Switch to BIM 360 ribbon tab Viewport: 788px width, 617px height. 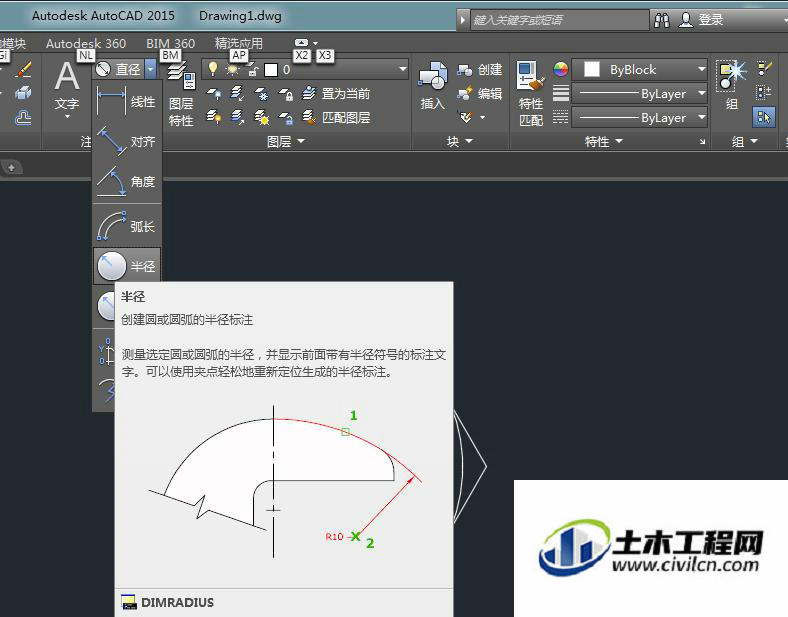(170, 44)
